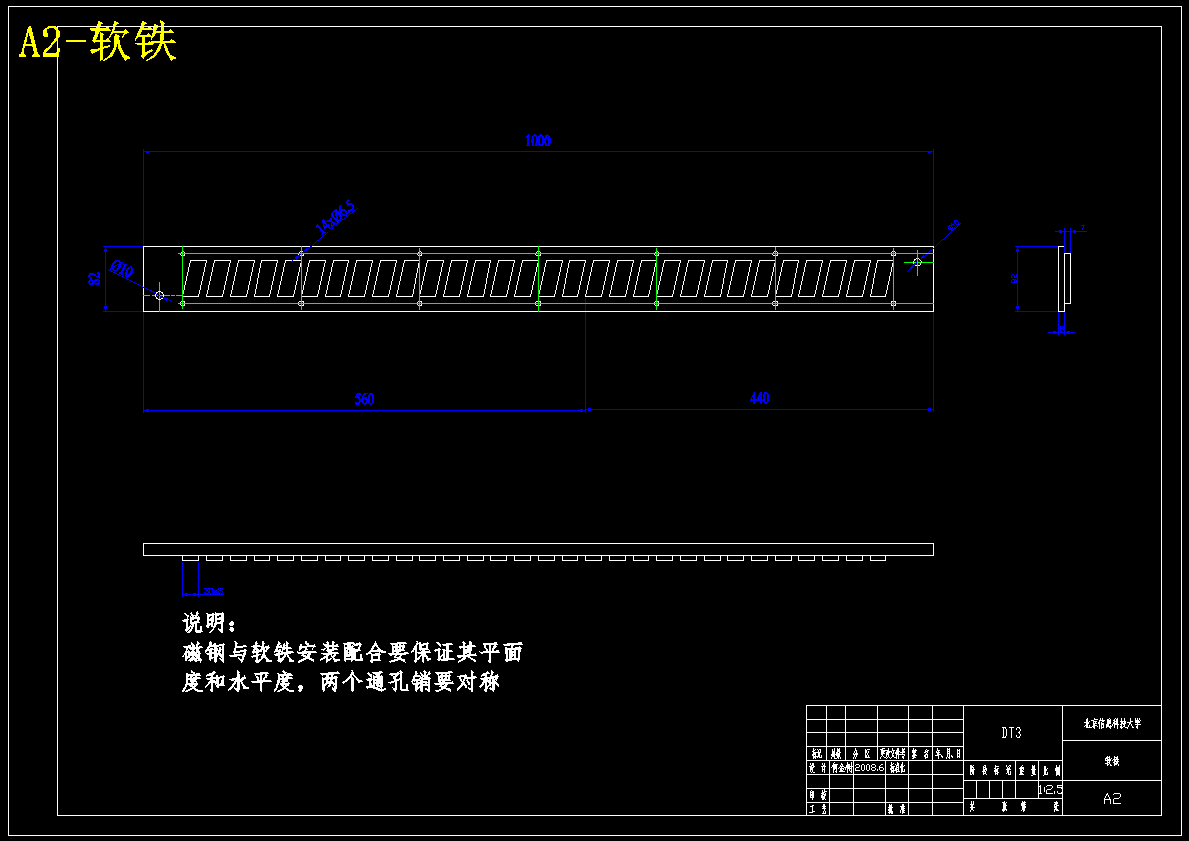Click the note line "度和水平度，两个通孔销要对称"
This screenshot has width=1189, height=841.
341,683
